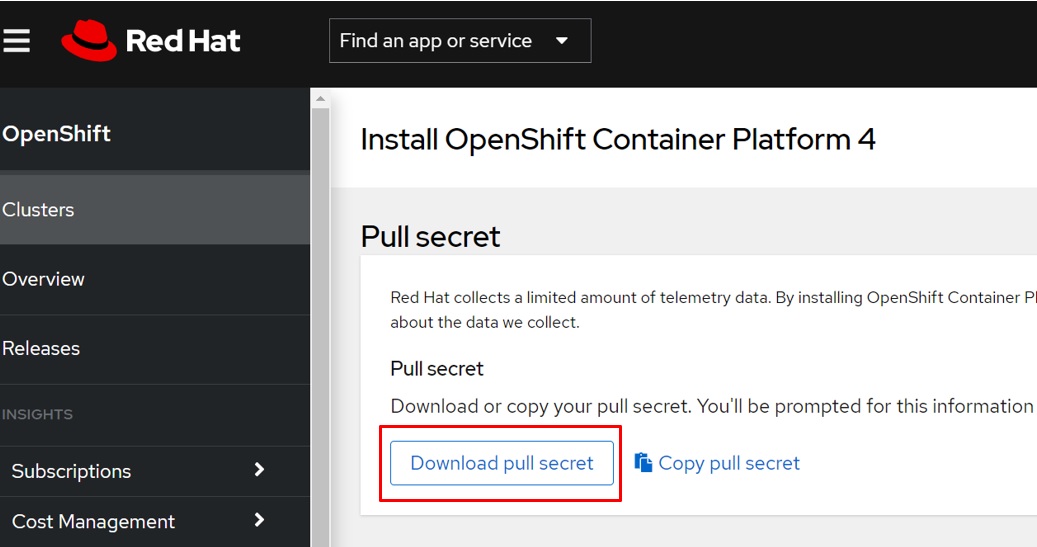Click the OpenShift sidebar heading
Image resolution: width=1037 pixels, height=547 pixels.
click(x=57, y=134)
